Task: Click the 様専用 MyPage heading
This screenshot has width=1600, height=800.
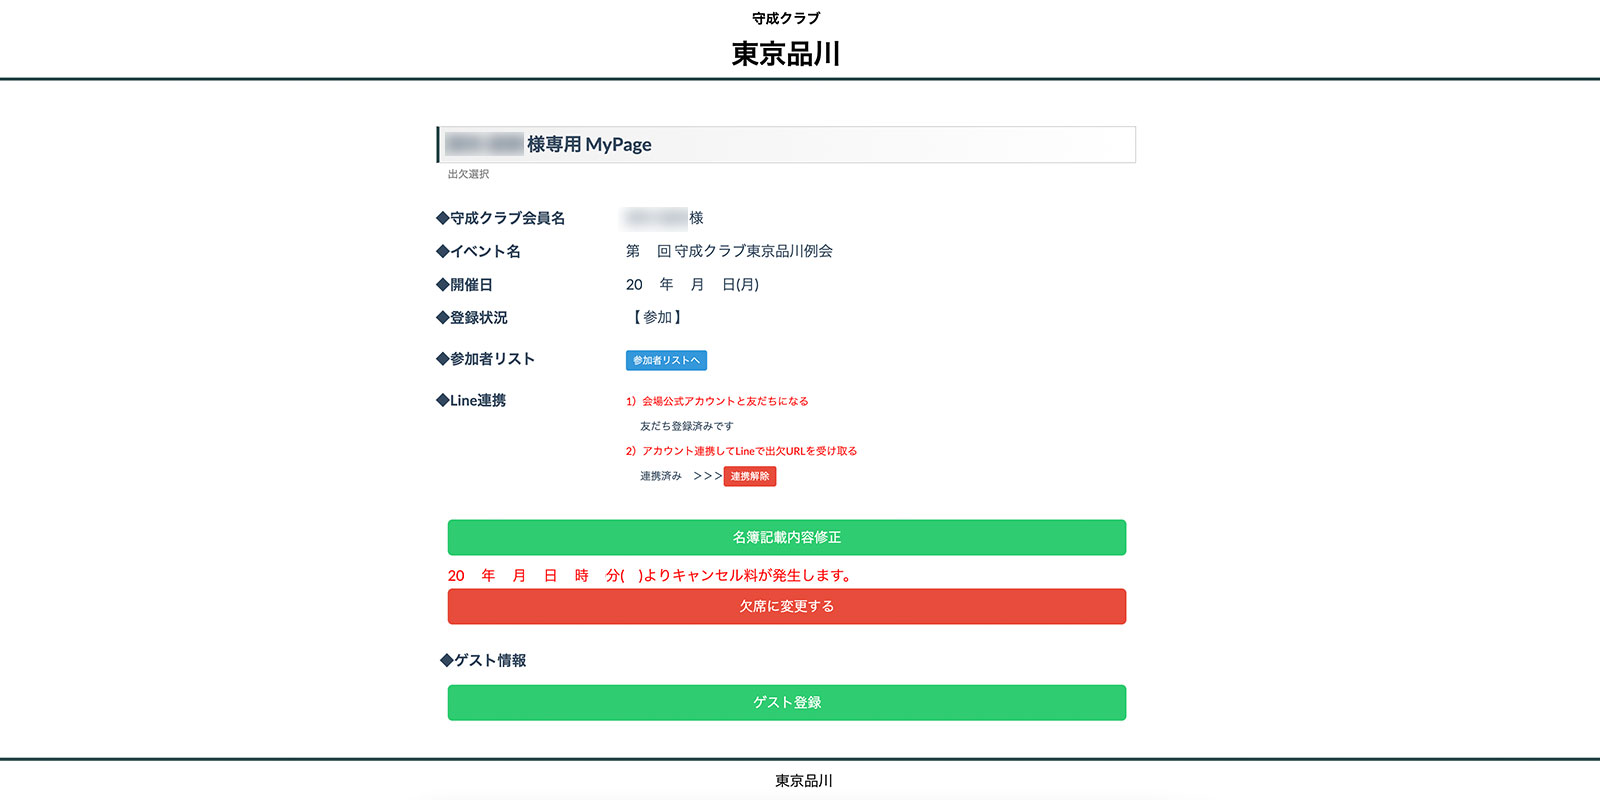Action: (x=589, y=144)
